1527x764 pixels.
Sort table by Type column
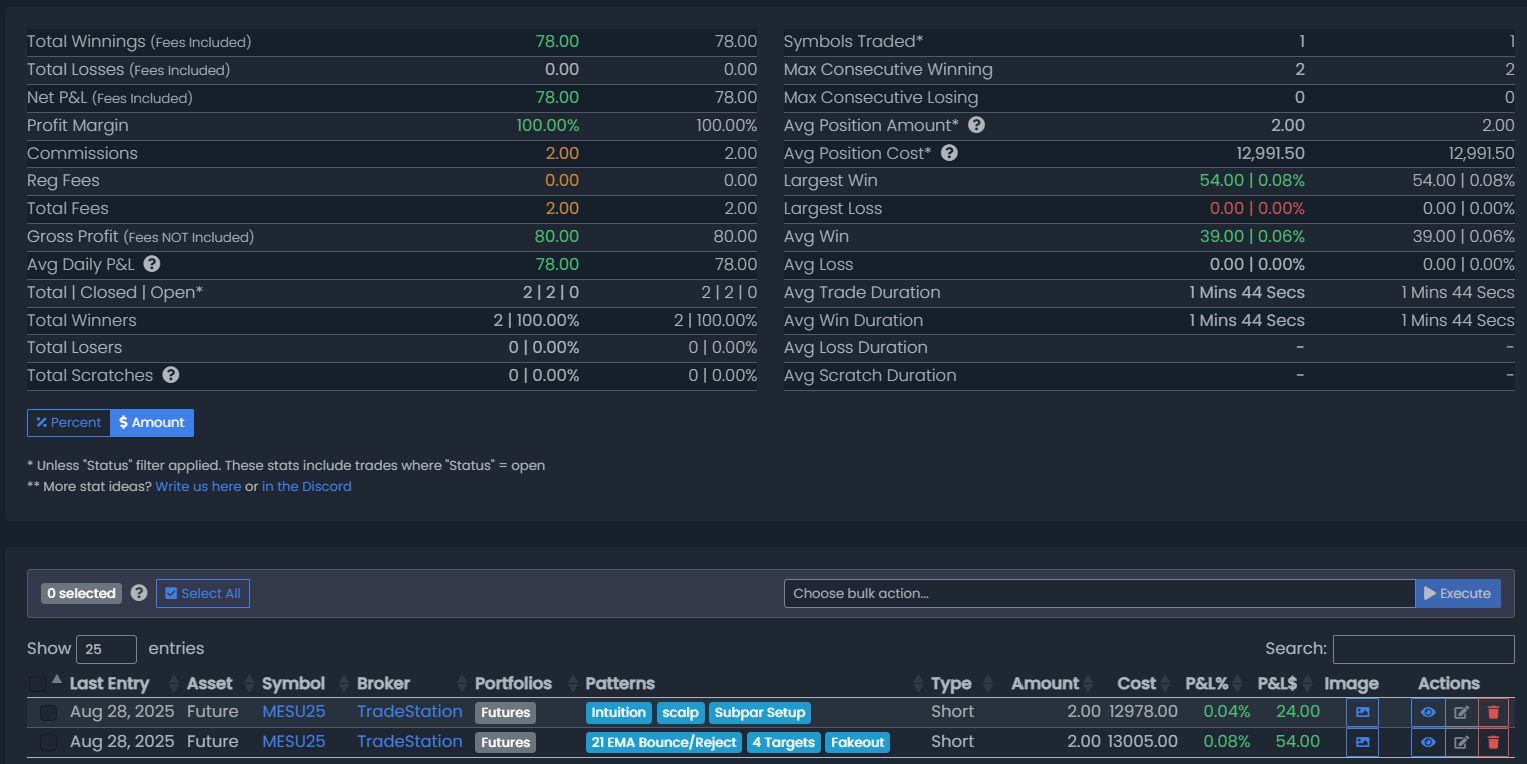tap(951, 684)
